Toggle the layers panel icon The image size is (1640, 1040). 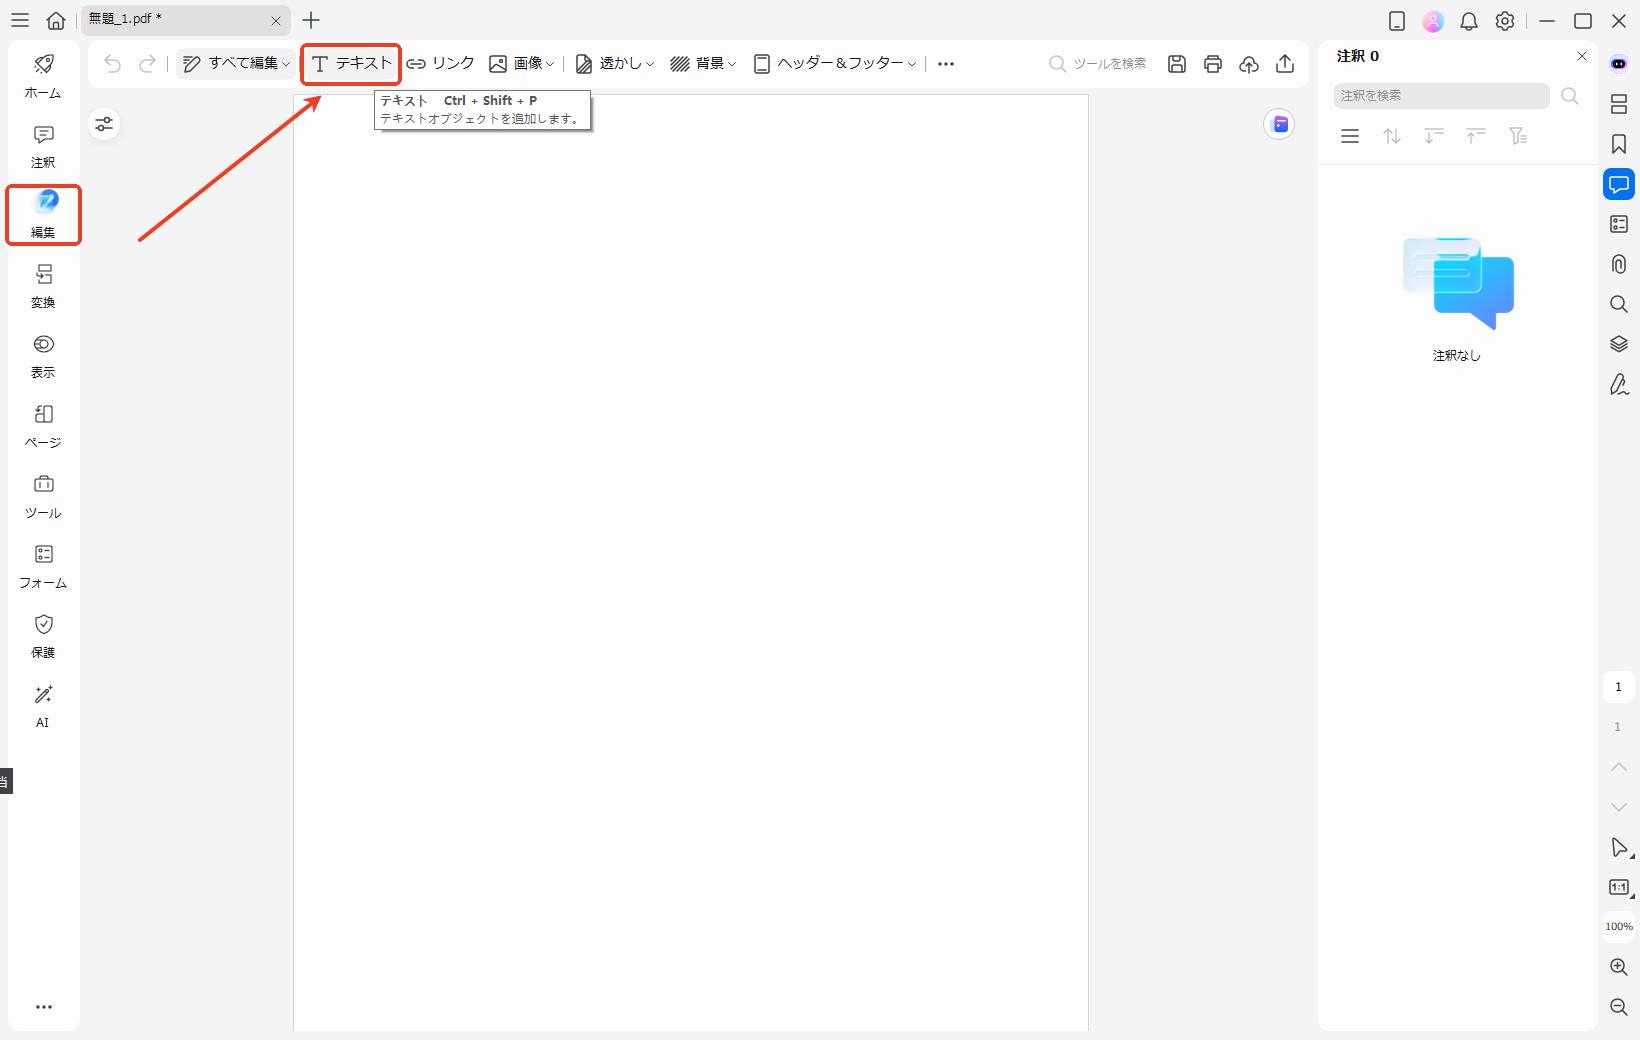(x=1618, y=344)
